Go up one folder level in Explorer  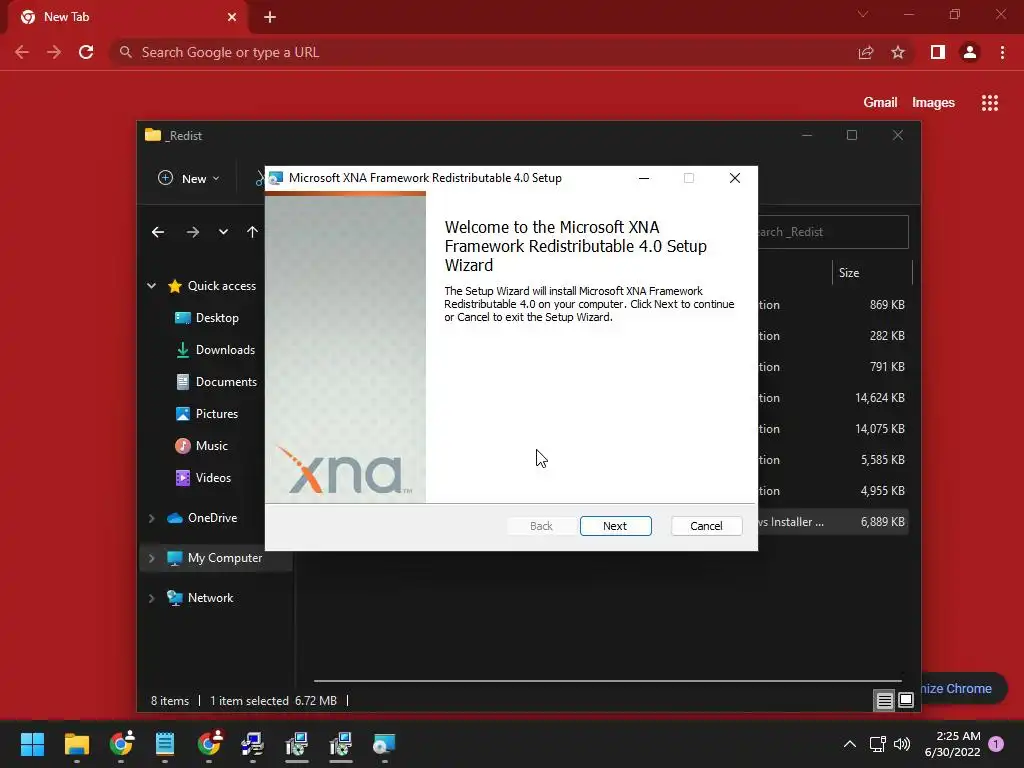click(x=253, y=232)
